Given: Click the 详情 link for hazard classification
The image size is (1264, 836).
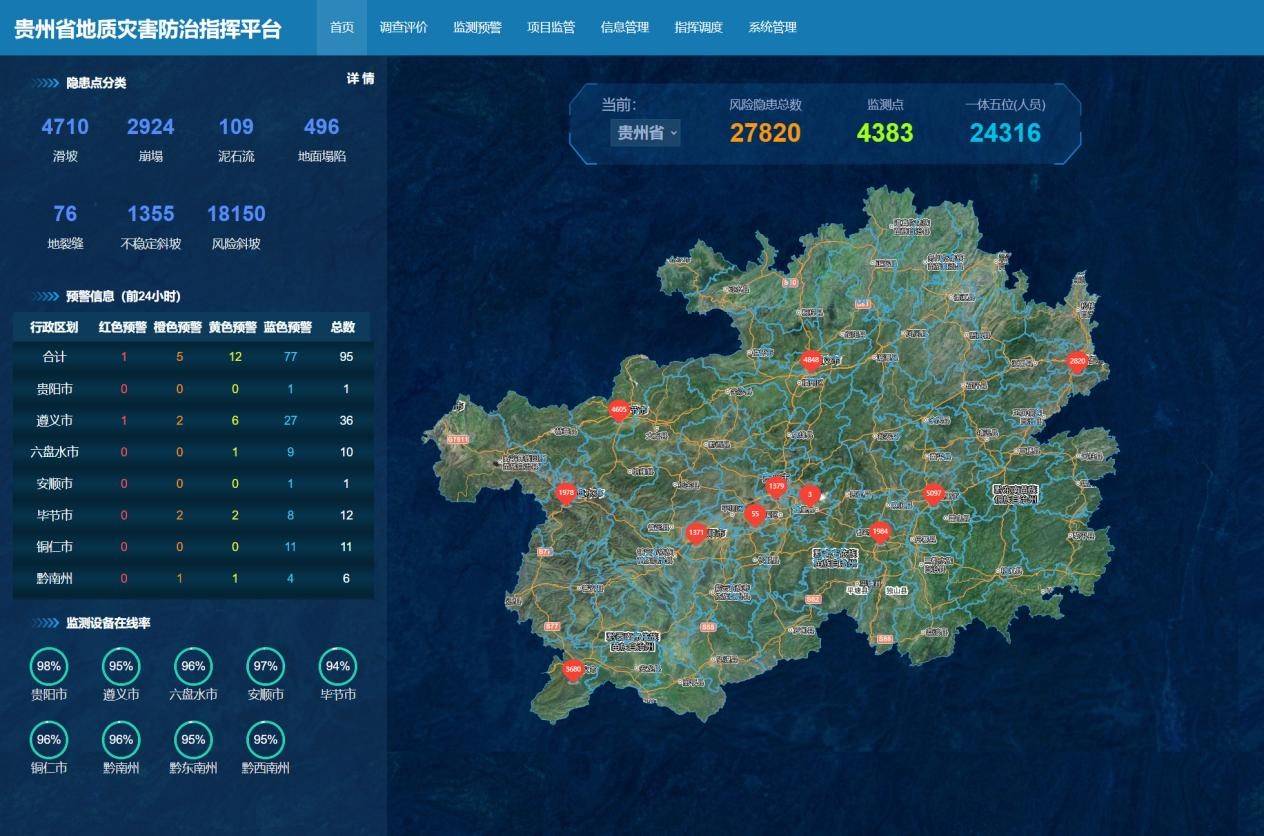Looking at the screenshot, I should coord(360,79).
